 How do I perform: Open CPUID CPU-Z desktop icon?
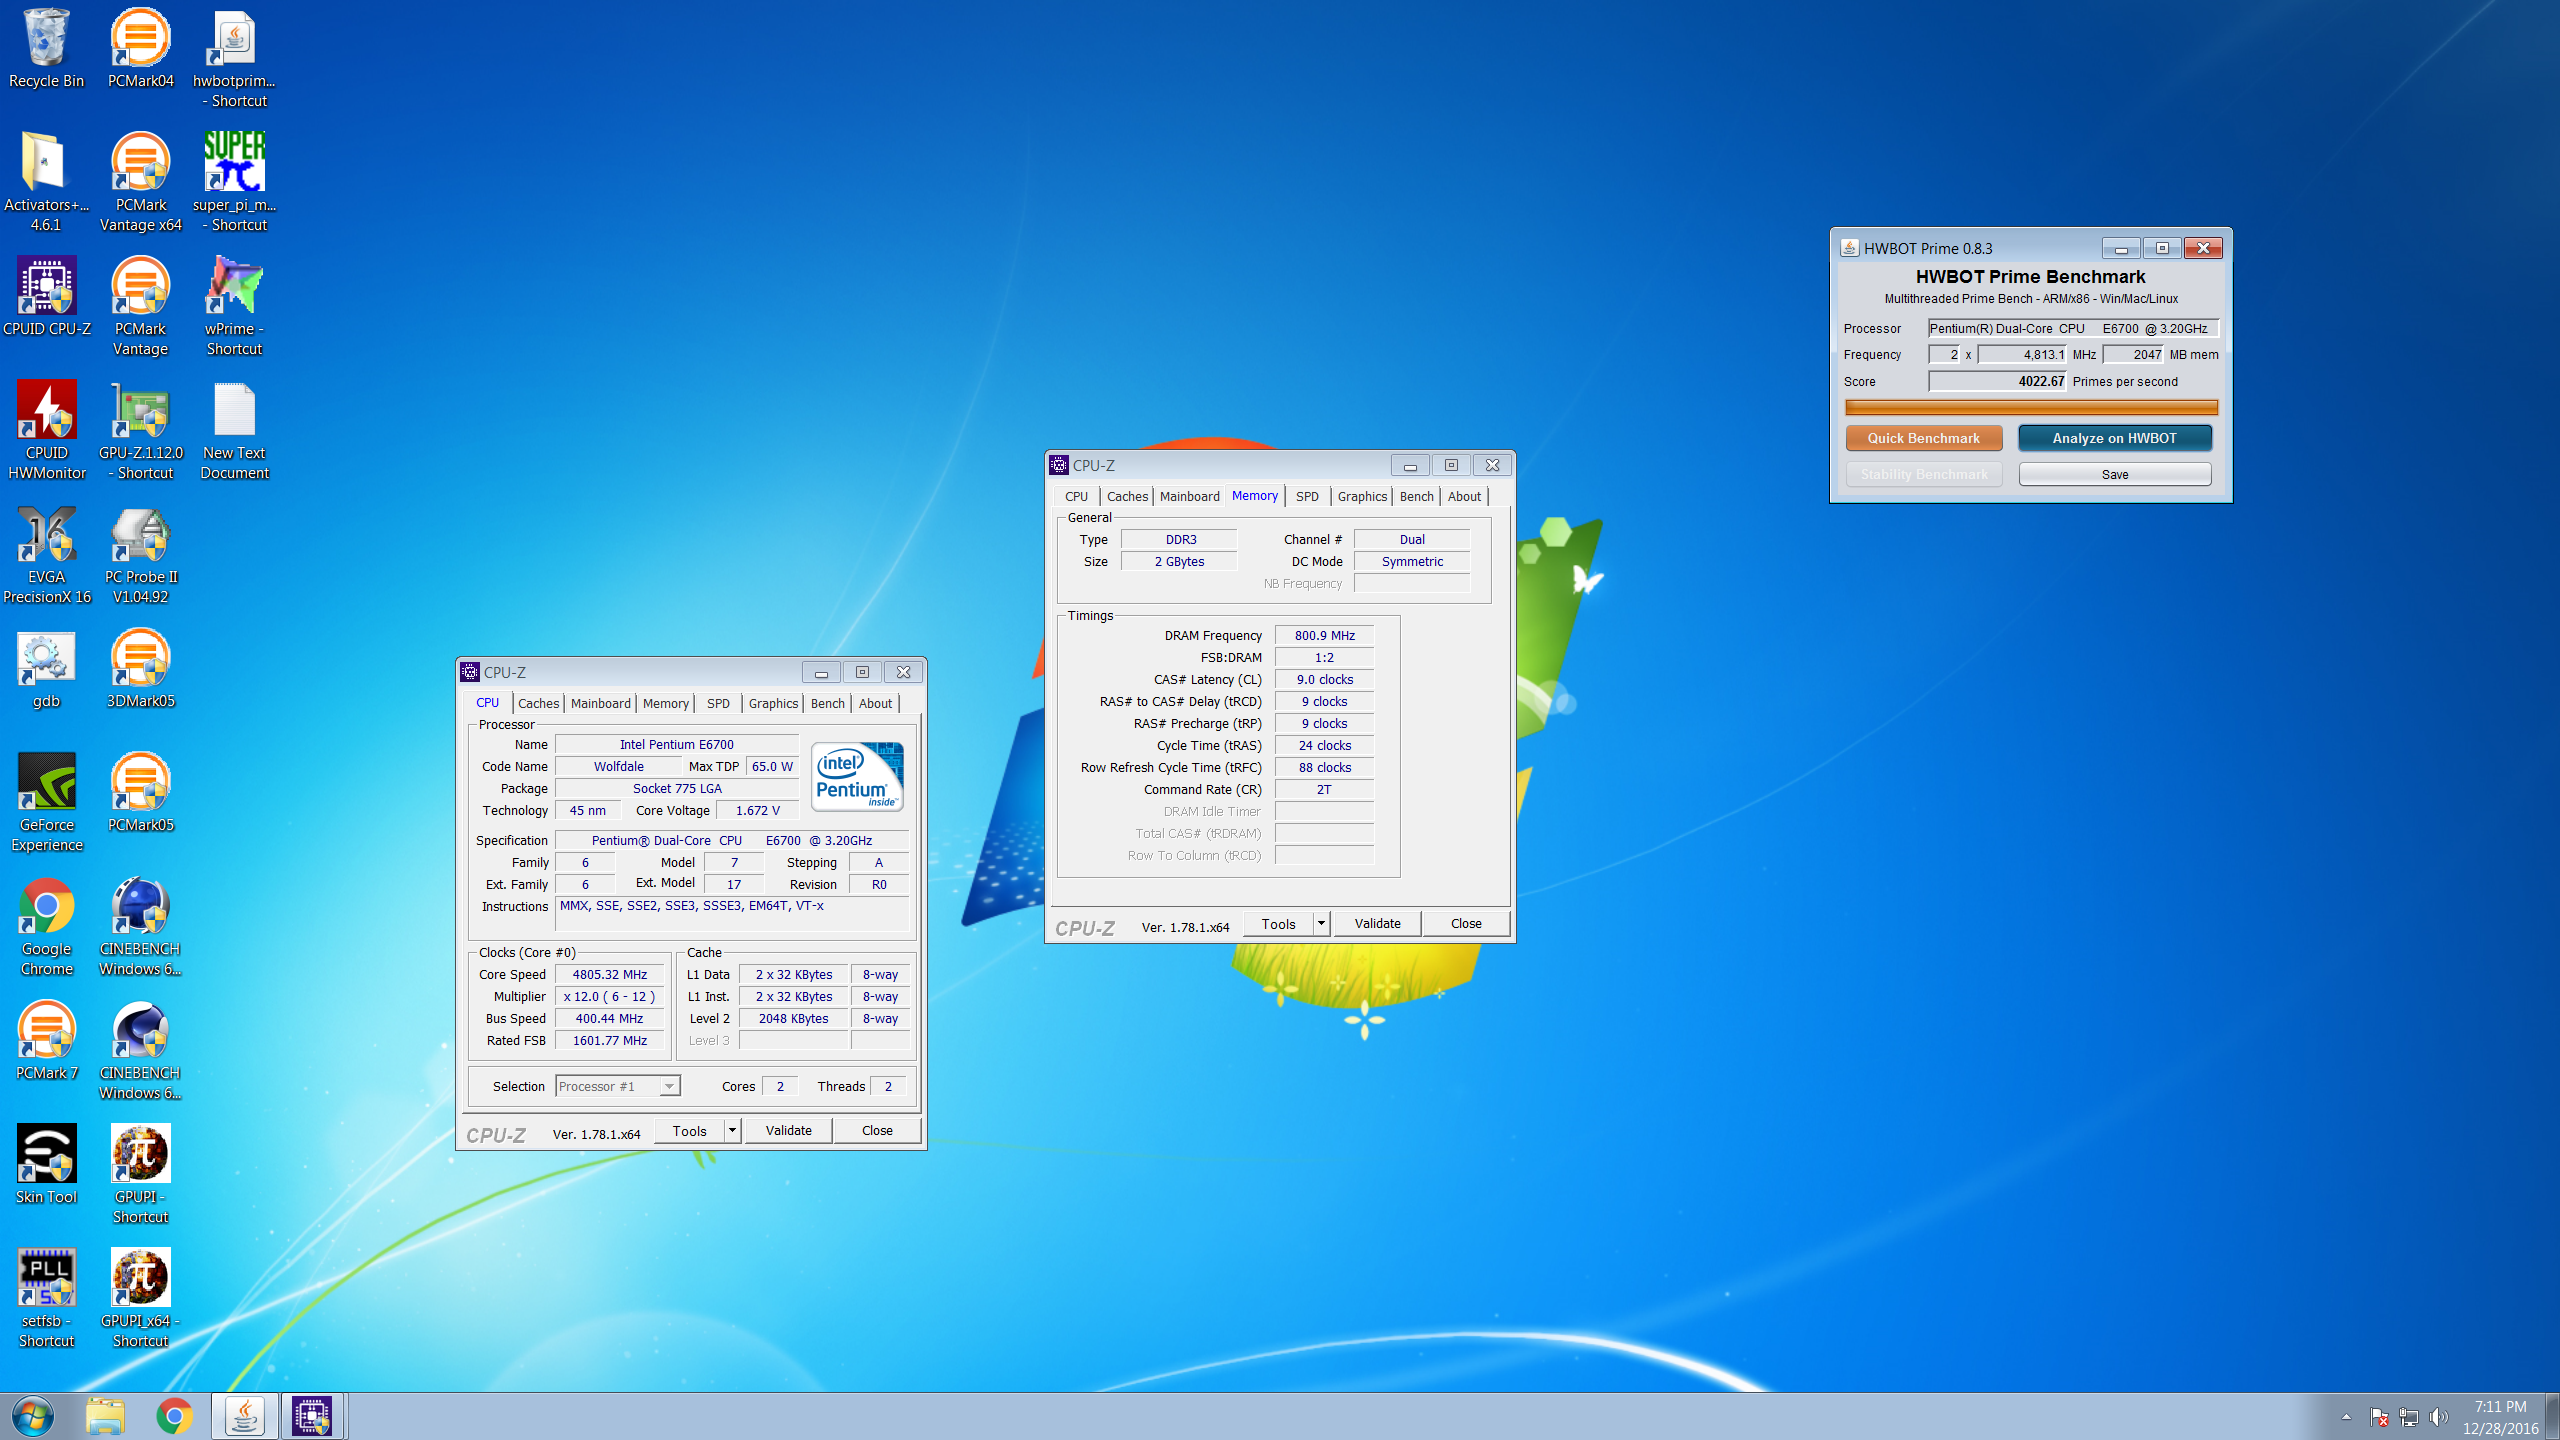pyautogui.click(x=46, y=296)
